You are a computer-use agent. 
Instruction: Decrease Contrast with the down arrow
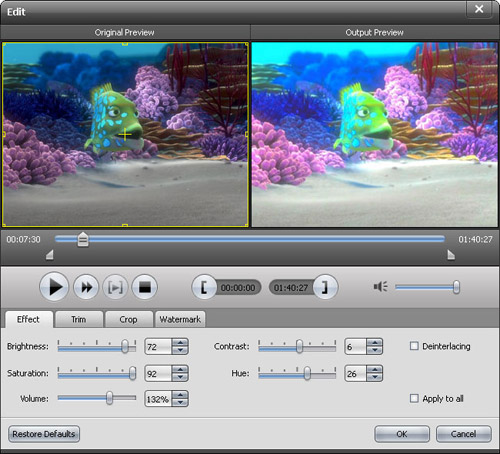point(375,350)
